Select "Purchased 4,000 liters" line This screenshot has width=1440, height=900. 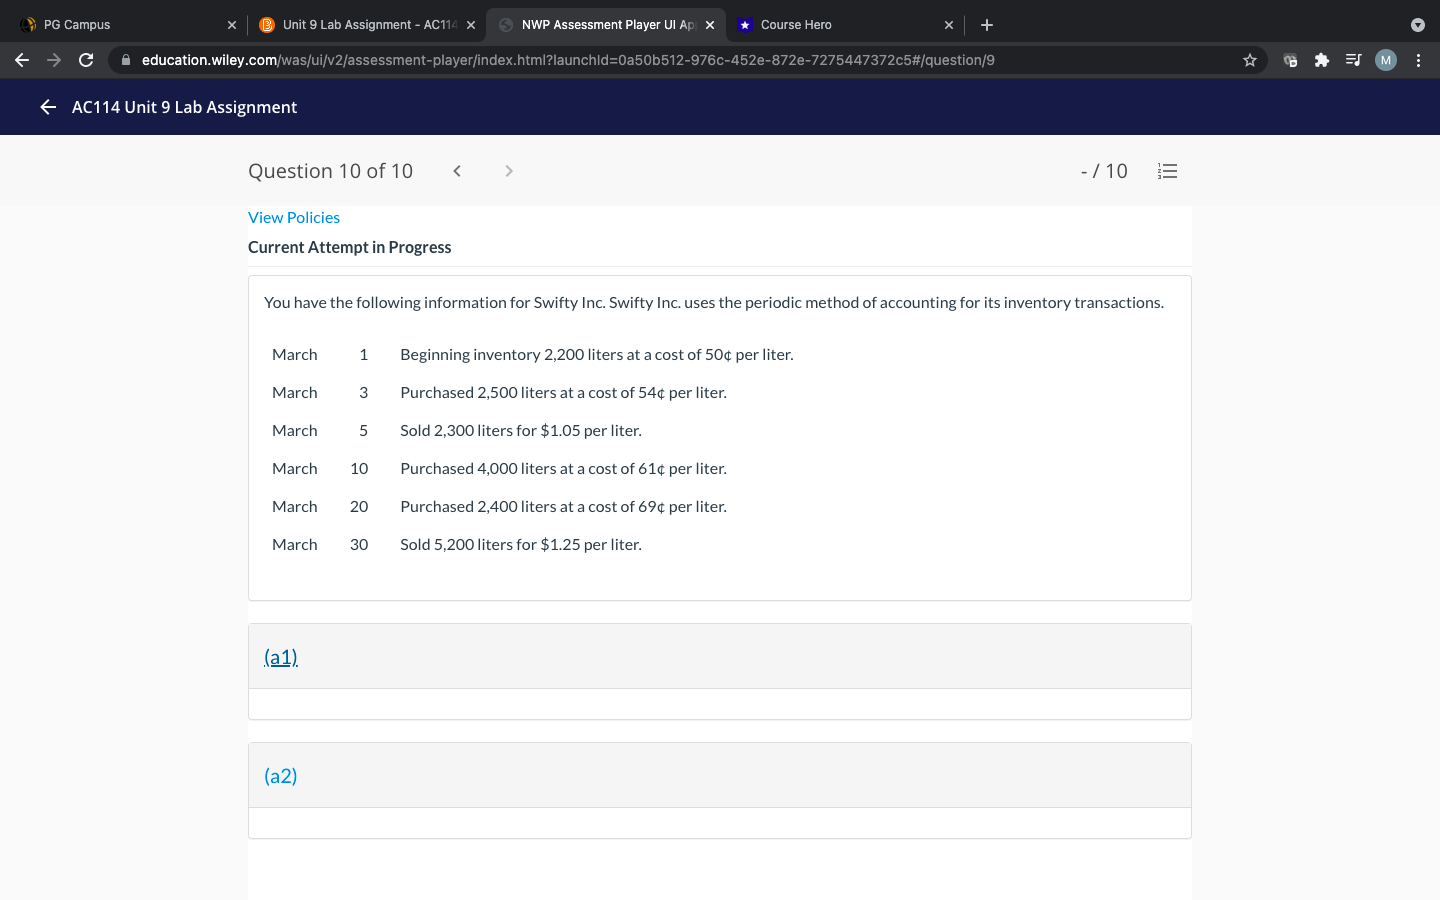point(563,469)
